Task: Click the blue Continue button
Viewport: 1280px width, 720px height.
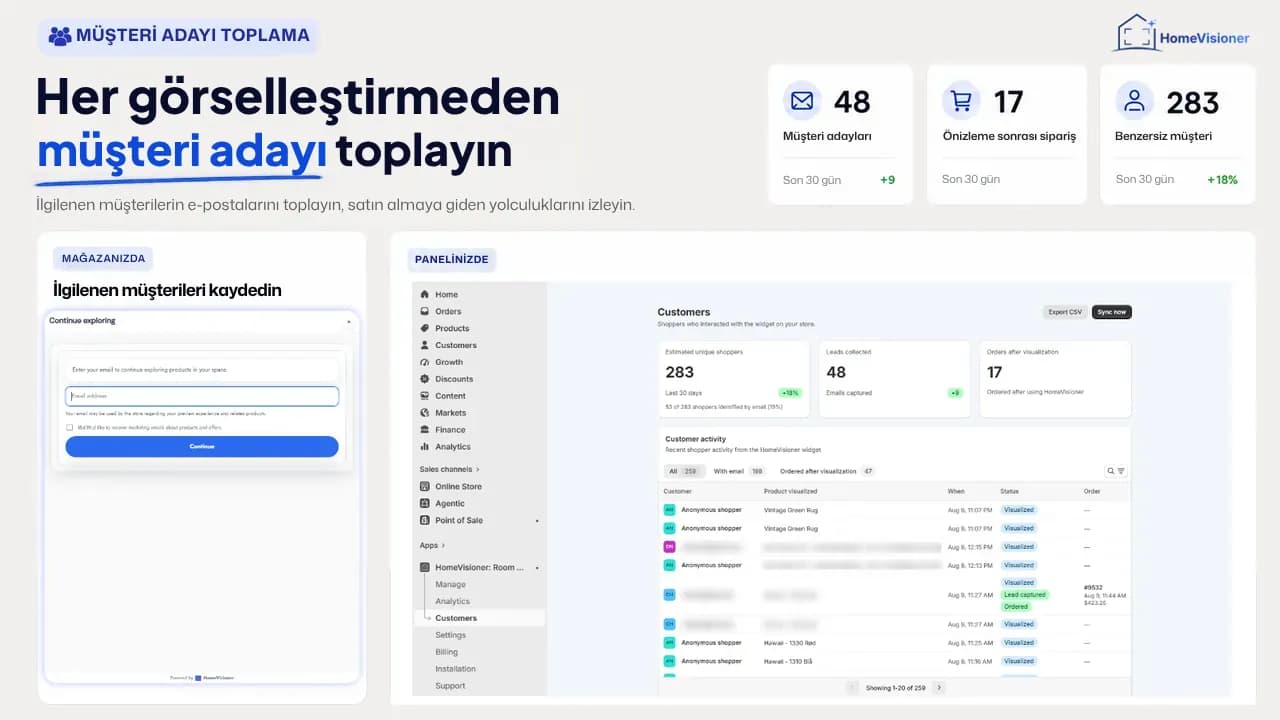Action: tap(202, 446)
